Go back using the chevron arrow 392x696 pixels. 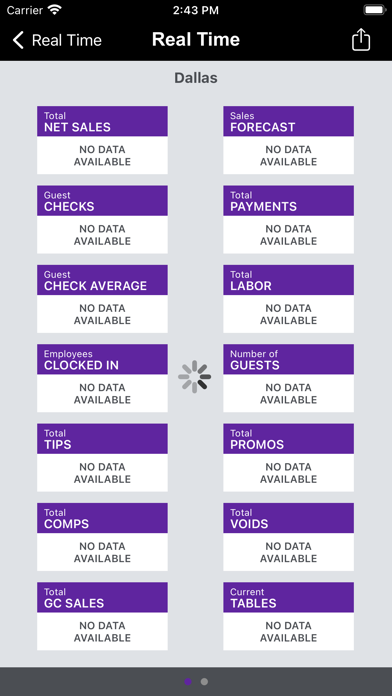click(x=18, y=40)
